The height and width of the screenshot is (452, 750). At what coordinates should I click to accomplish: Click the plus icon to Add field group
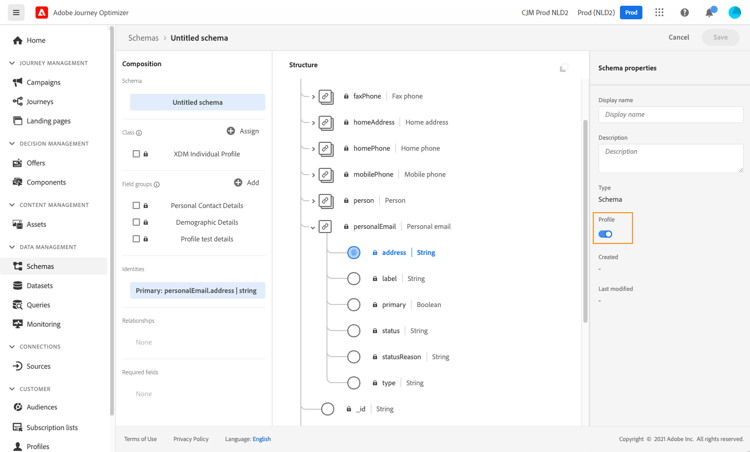click(238, 183)
